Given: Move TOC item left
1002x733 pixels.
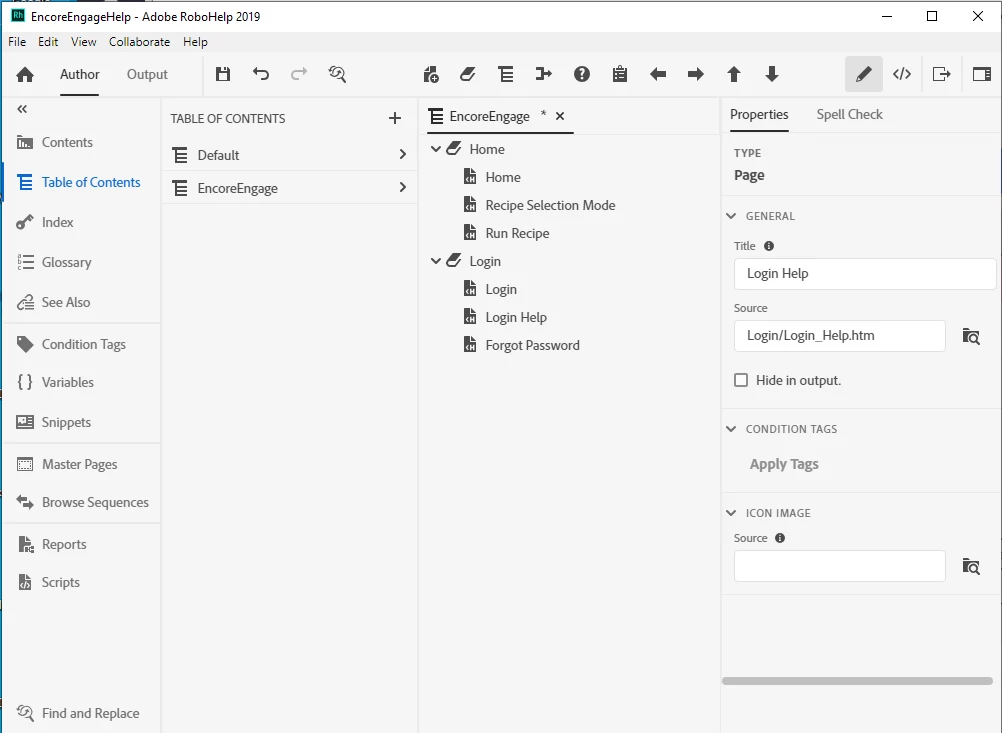Looking at the screenshot, I should point(658,74).
